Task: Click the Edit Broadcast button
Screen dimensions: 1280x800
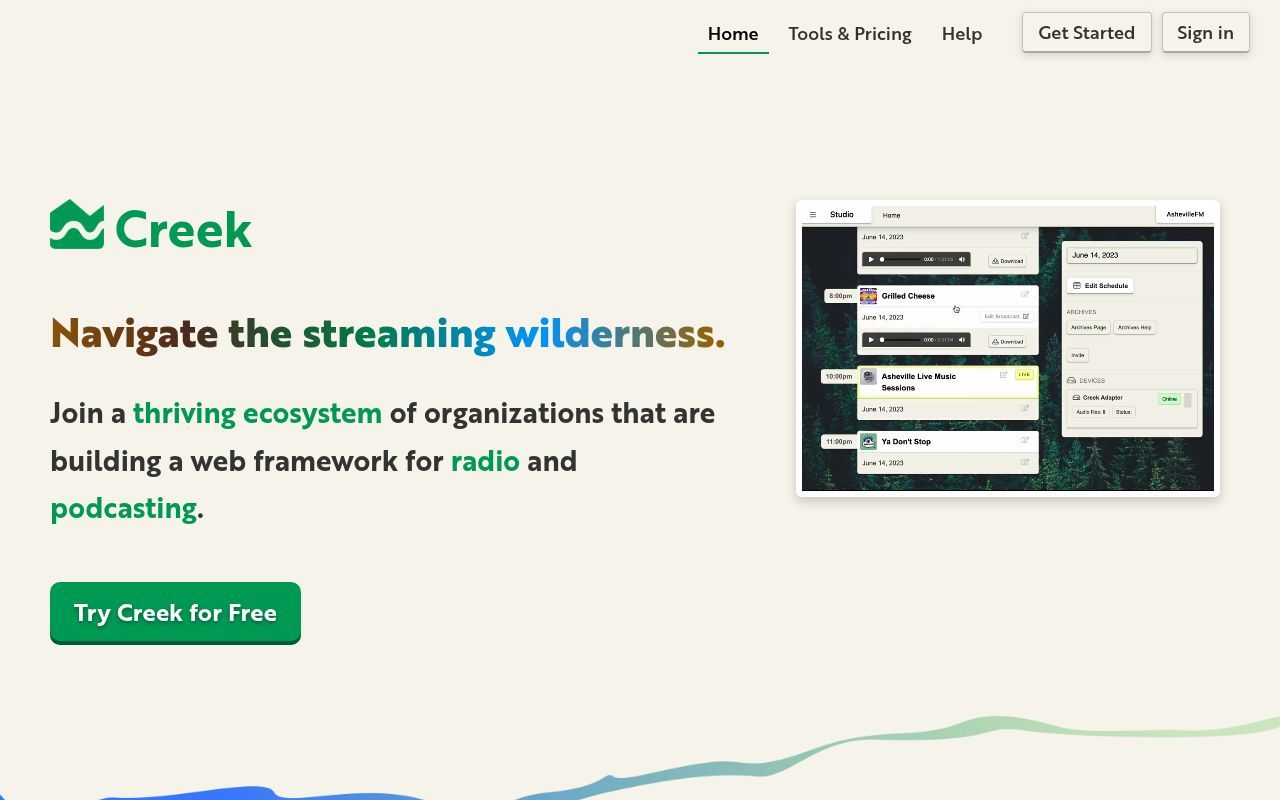Action: (1007, 316)
